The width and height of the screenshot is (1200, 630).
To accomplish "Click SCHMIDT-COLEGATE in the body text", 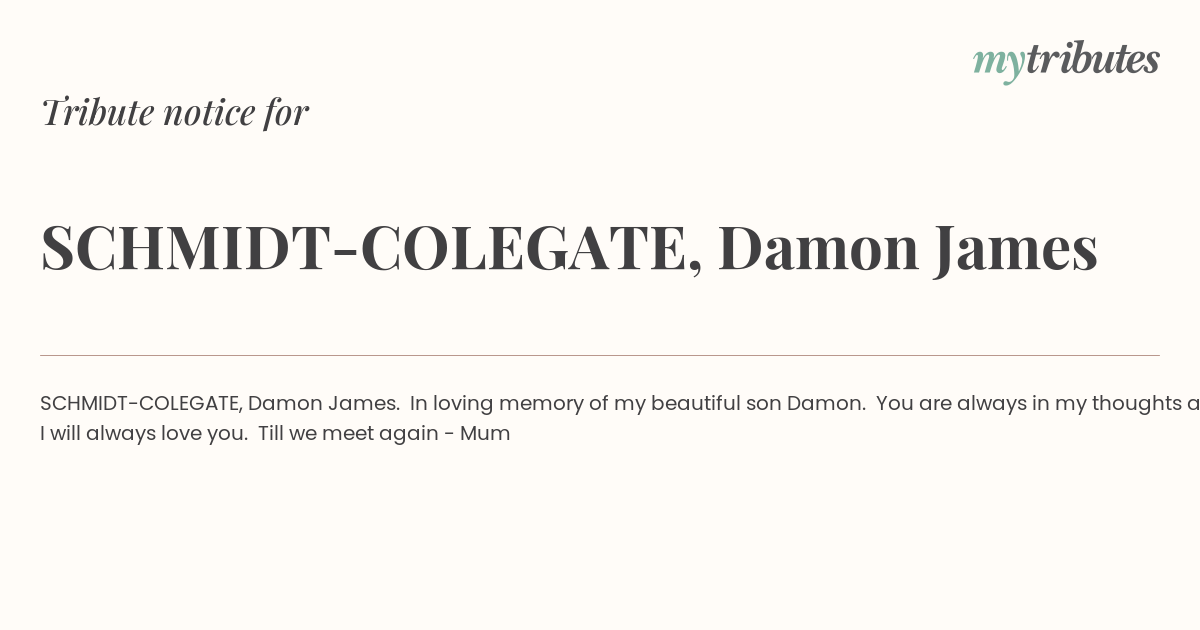I will (x=139, y=403).
